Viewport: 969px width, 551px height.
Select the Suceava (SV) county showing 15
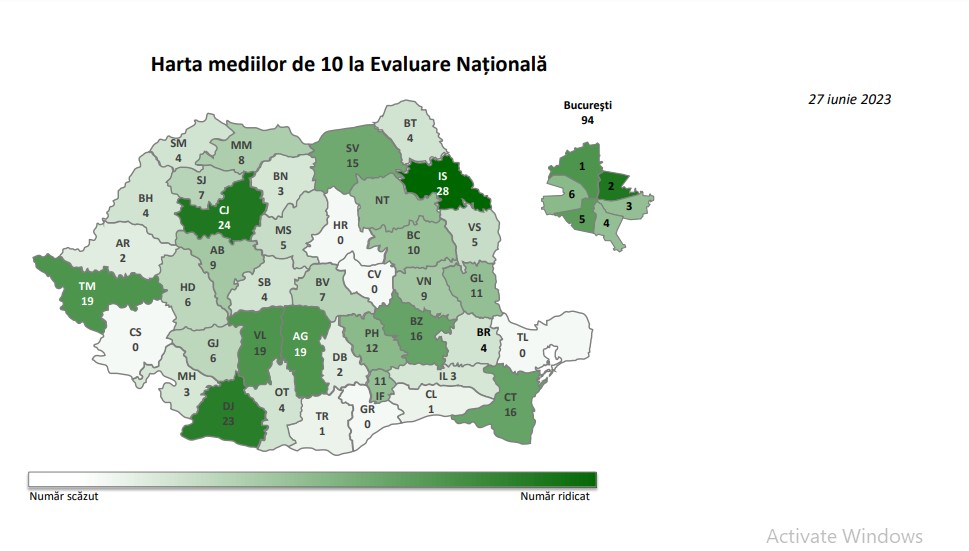tap(352, 155)
